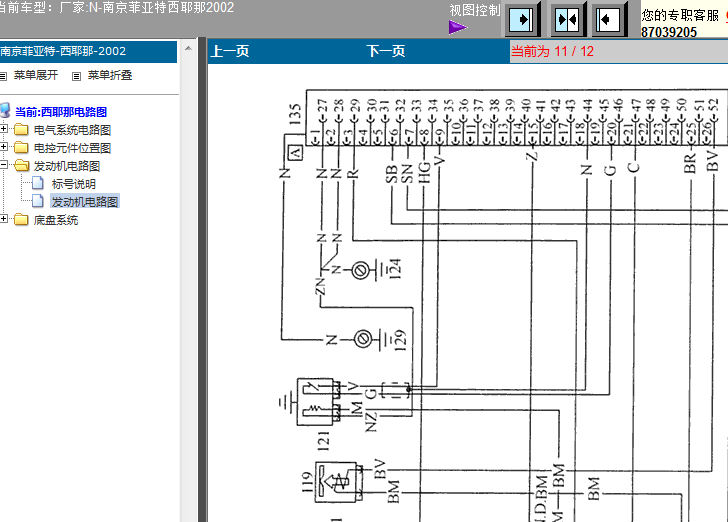
Task: Expand the 底盘系统 tree node
Action: [3, 219]
